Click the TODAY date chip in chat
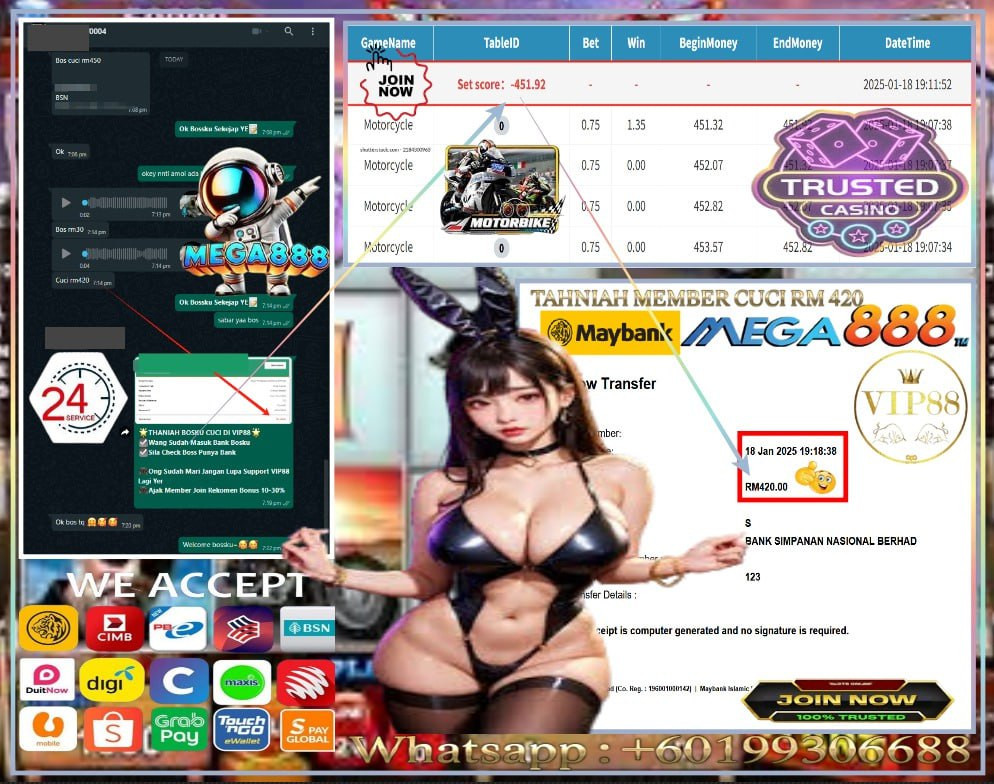The width and height of the screenshot is (994, 784). coord(174,59)
